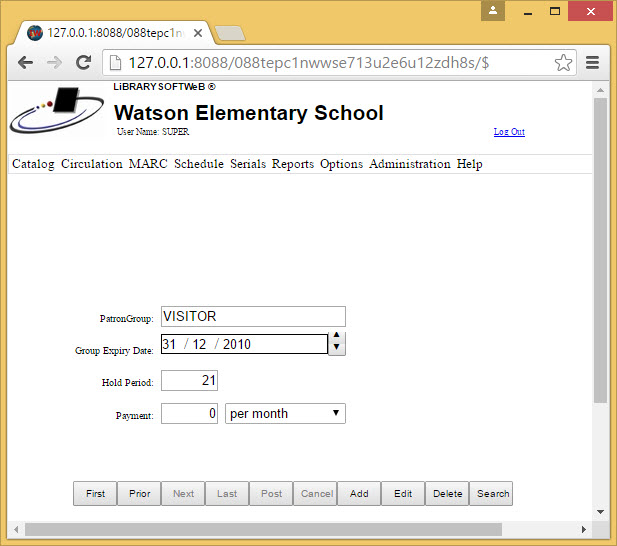Screen dimensions: 617x546
Task: Click the Library Software logo image
Action: coord(57,111)
